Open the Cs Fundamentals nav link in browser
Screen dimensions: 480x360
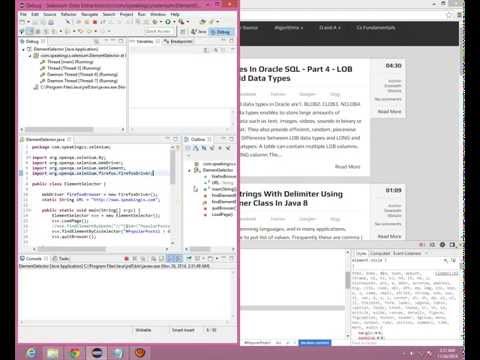(x=376, y=28)
